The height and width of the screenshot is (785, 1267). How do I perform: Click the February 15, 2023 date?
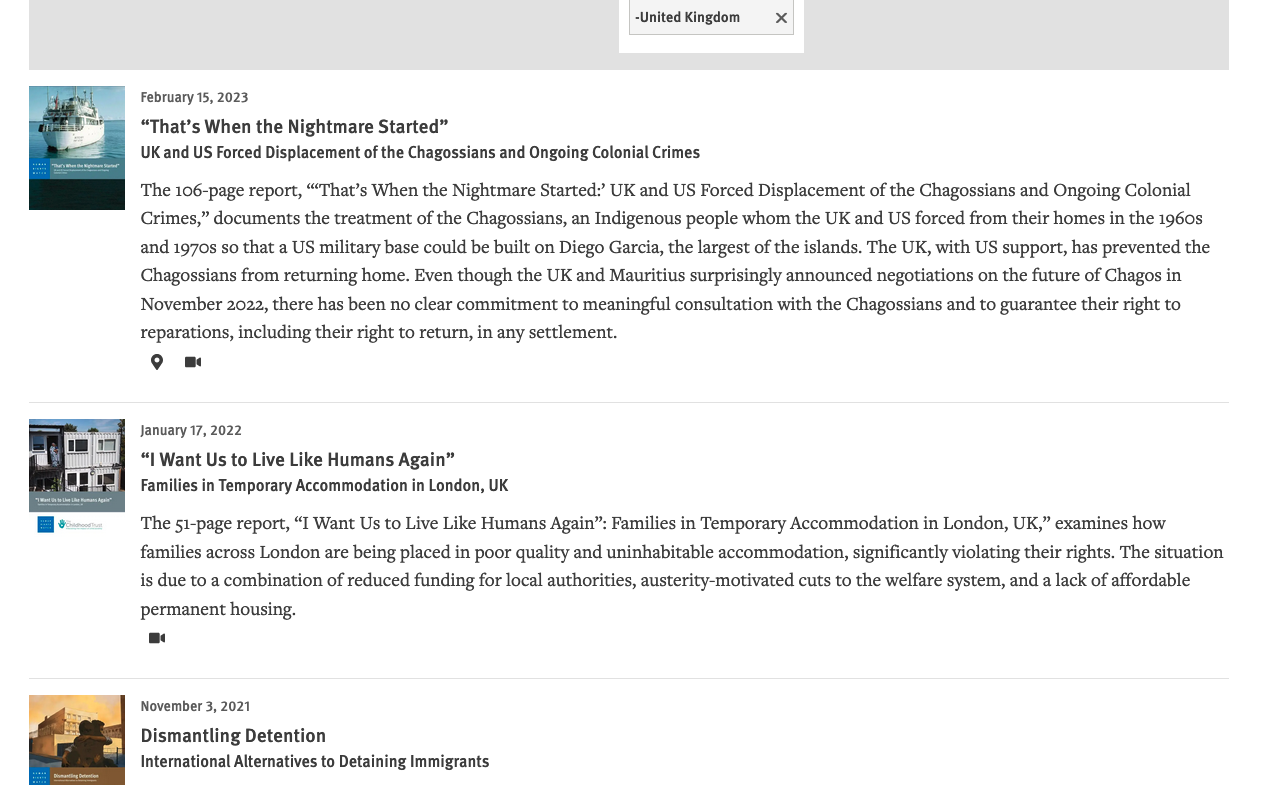tap(194, 97)
